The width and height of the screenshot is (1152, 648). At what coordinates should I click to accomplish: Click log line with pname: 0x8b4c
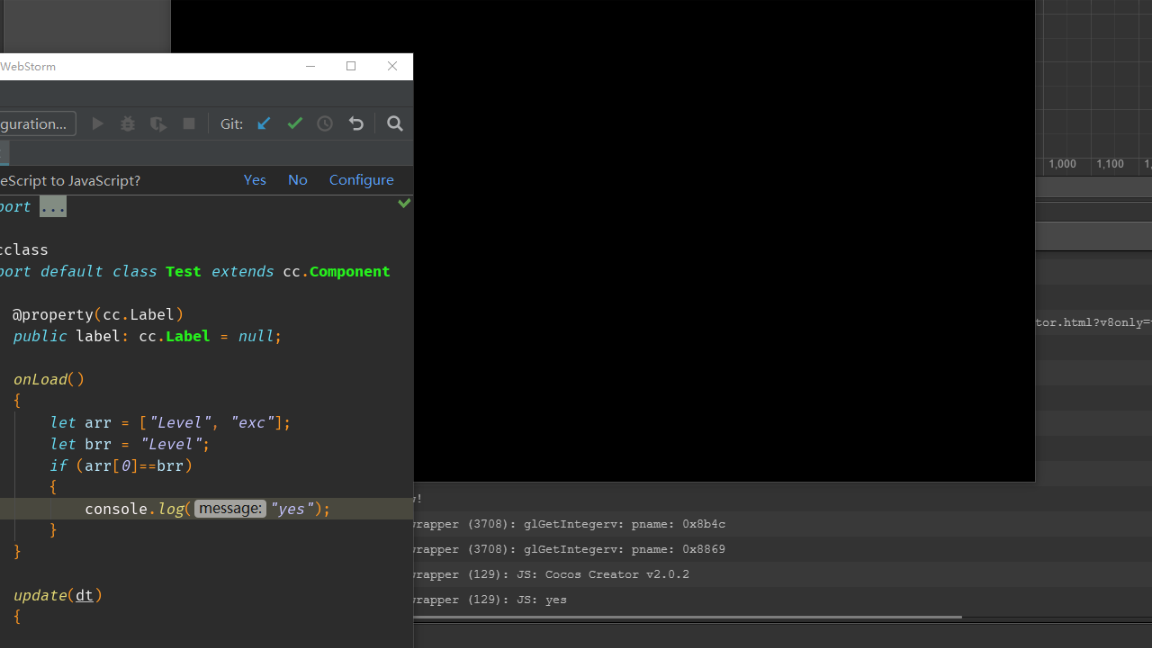[x=569, y=525]
